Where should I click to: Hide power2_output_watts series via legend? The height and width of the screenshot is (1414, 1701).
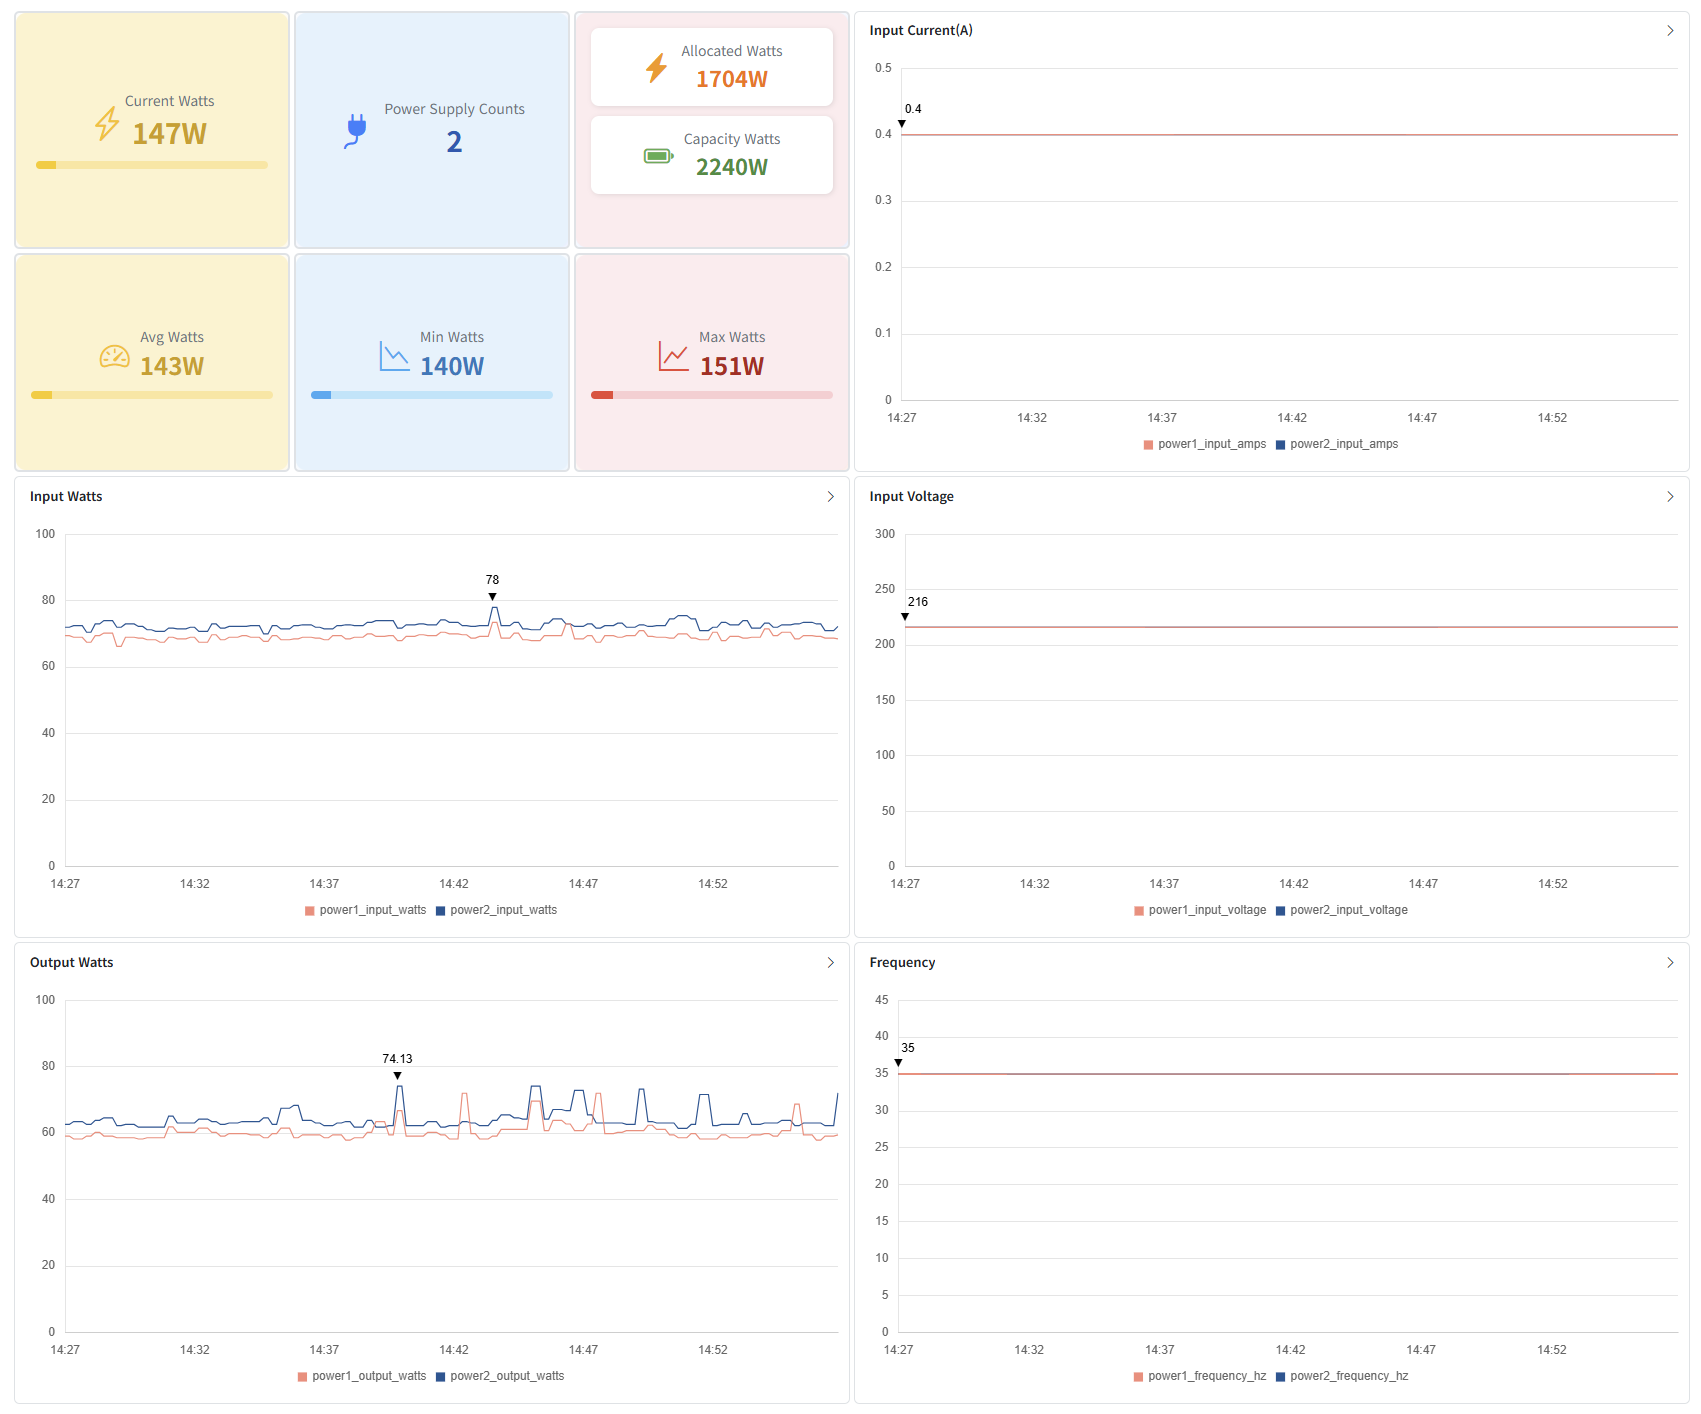click(x=500, y=1376)
